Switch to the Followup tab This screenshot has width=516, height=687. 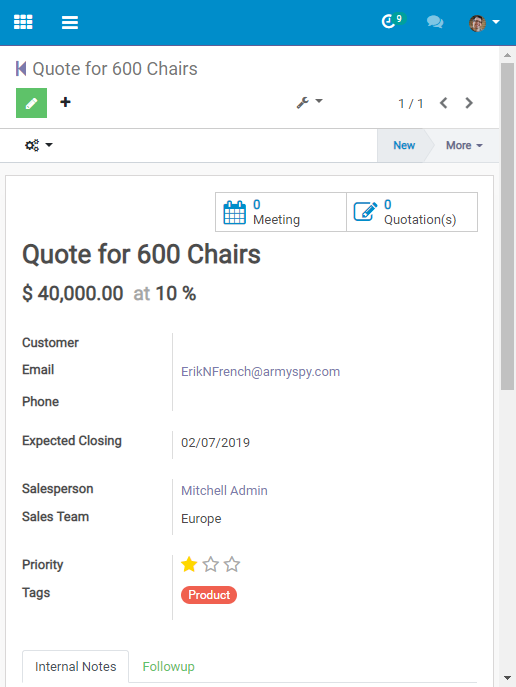(x=169, y=666)
